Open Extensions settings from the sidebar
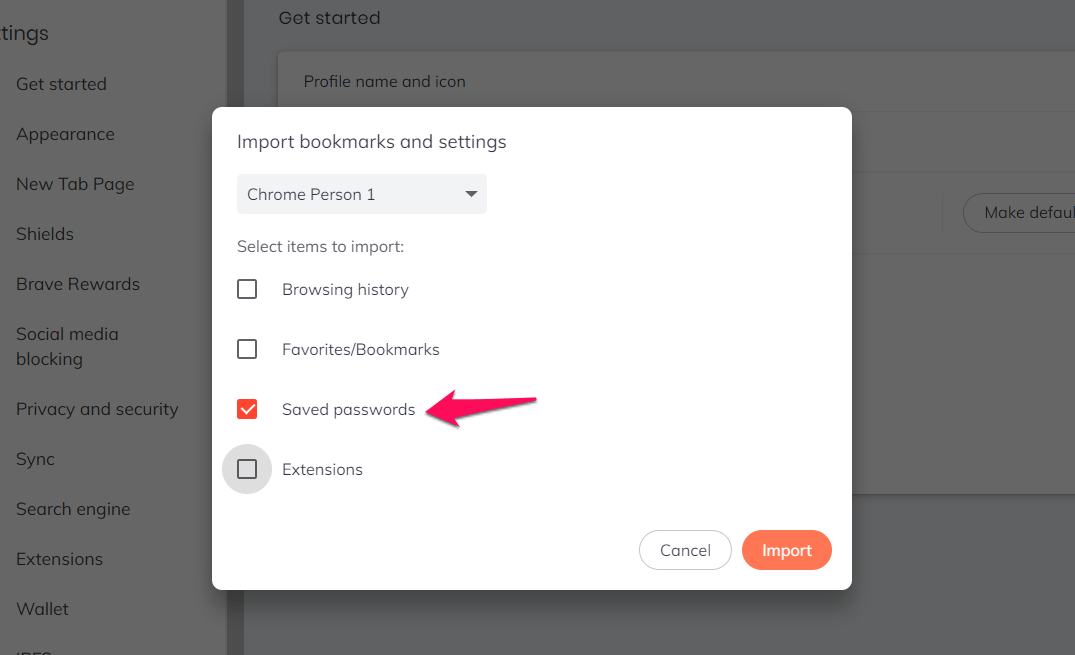The height and width of the screenshot is (655, 1075). click(x=59, y=559)
